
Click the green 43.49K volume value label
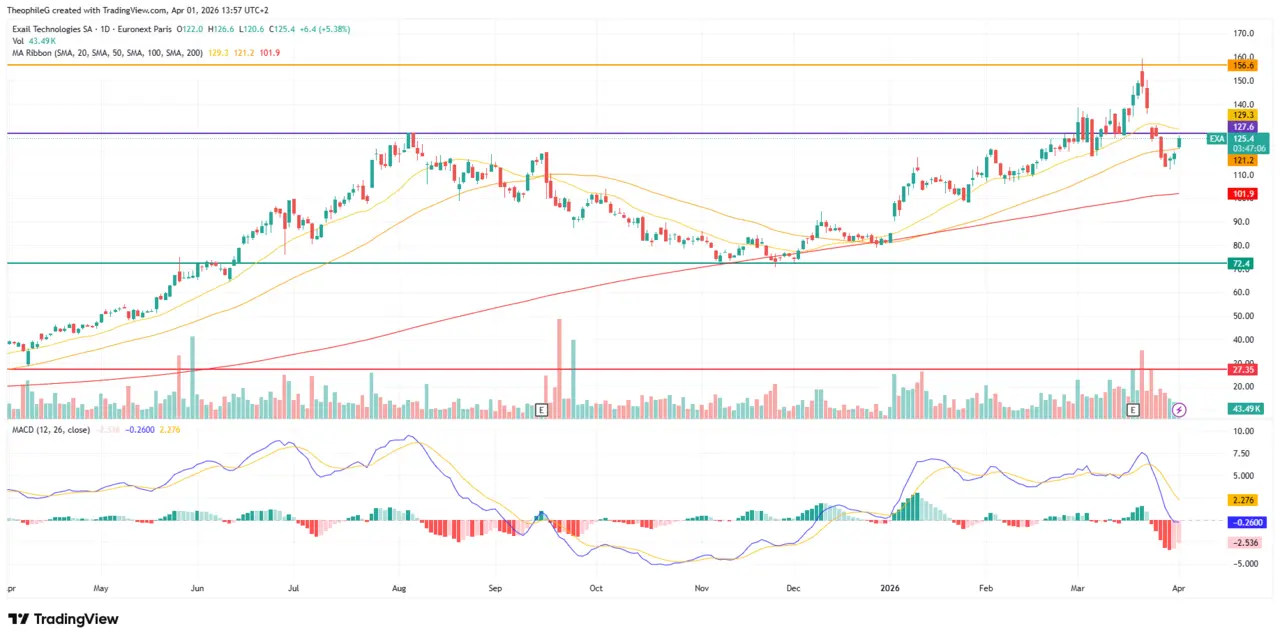coord(1244,409)
